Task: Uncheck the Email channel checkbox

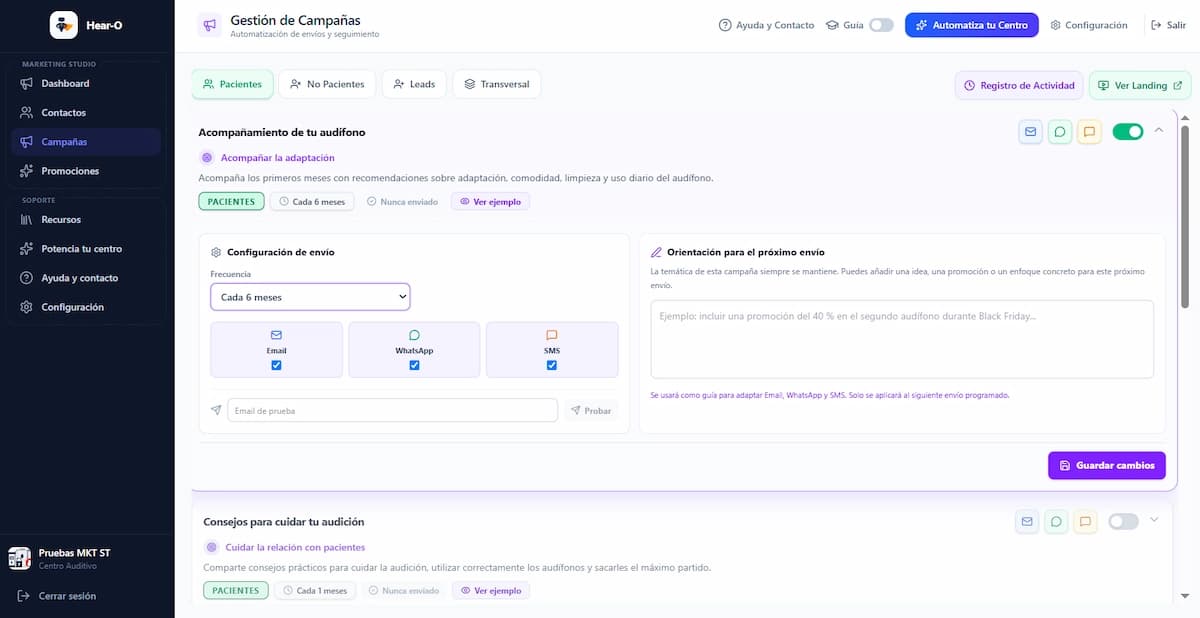Action: click(x=277, y=365)
